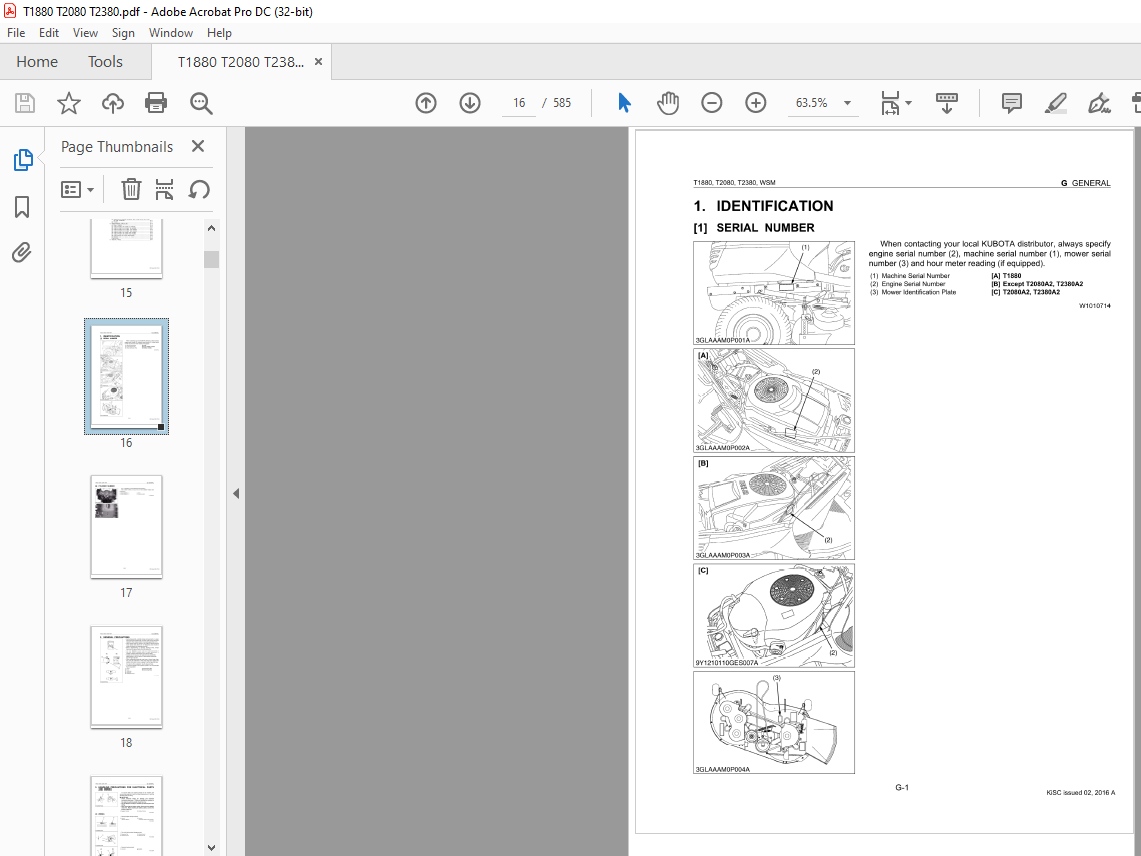Screen dimensions: 1141x856
Task: Open the Sign menu
Action: tap(123, 33)
